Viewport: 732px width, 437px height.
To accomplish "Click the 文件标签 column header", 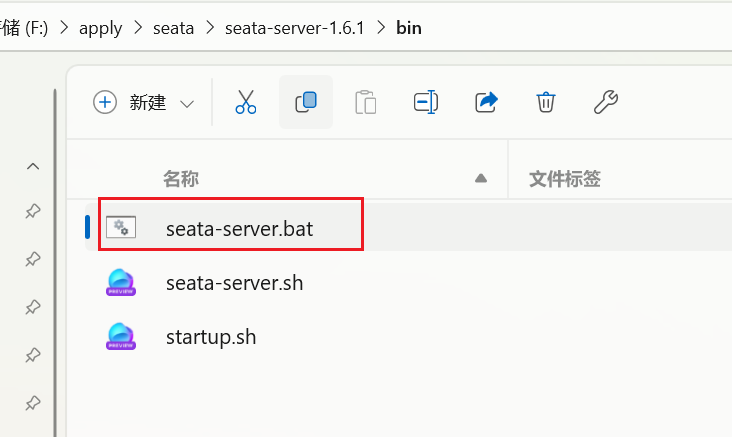I will tap(565, 179).
